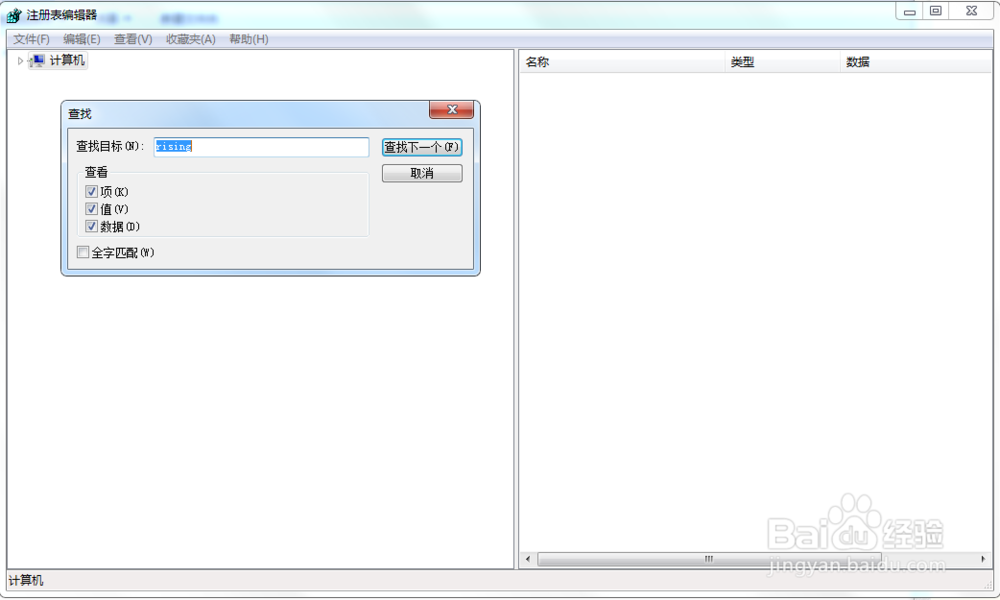
Task: Click the 名称 column header
Action: tap(622, 62)
